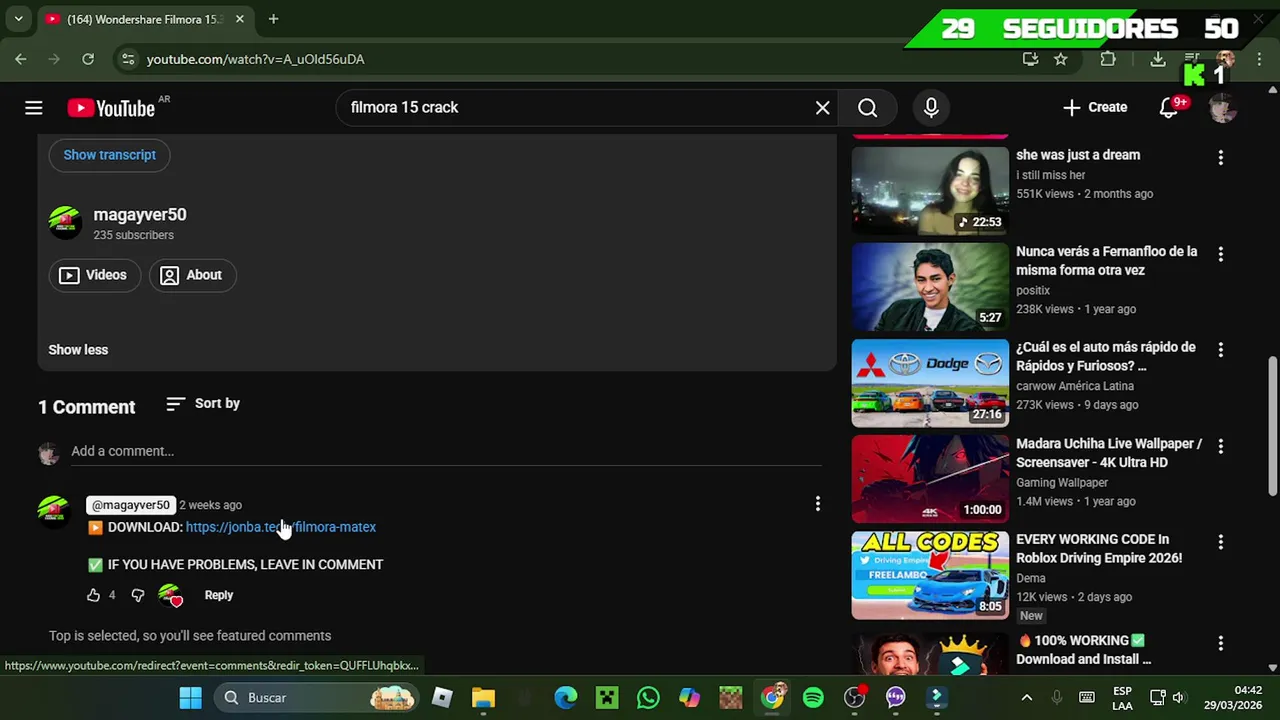Viewport: 1280px width, 720px height.
Task: Open Microsoft Edge from the taskbar
Action: point(566,697)
